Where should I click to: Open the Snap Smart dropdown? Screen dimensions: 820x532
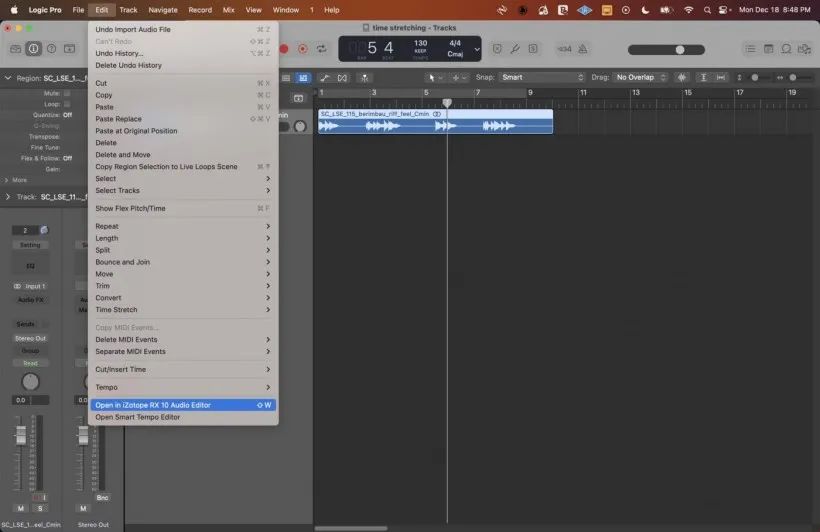[541, 77]
